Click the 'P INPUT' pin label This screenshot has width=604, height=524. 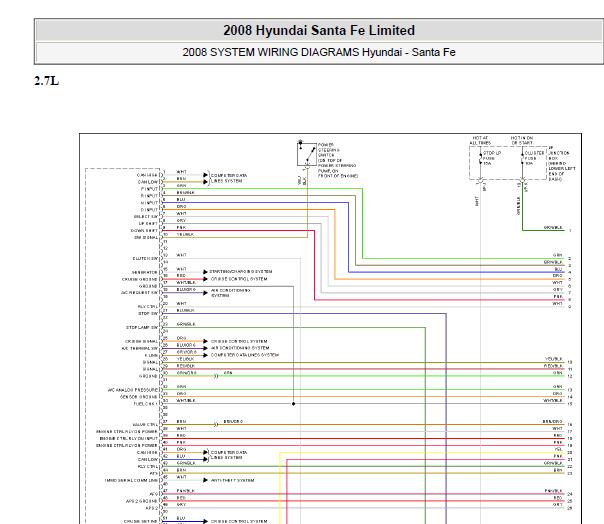coord(149,189)
